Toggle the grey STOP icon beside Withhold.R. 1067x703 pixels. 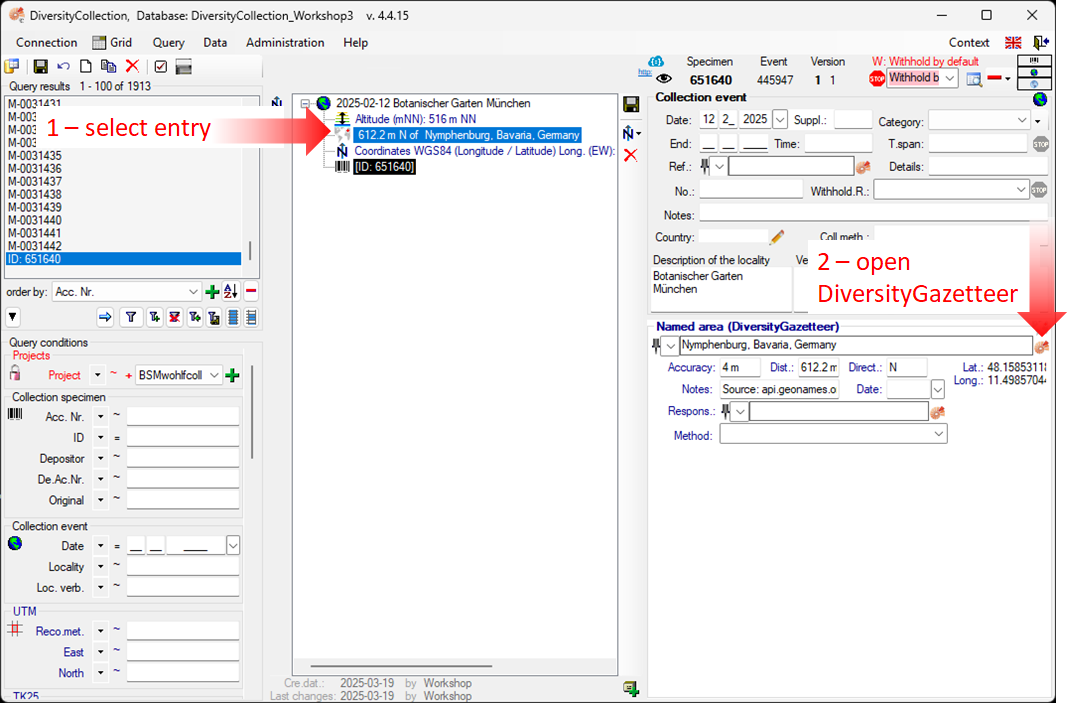coord(1038,191)
